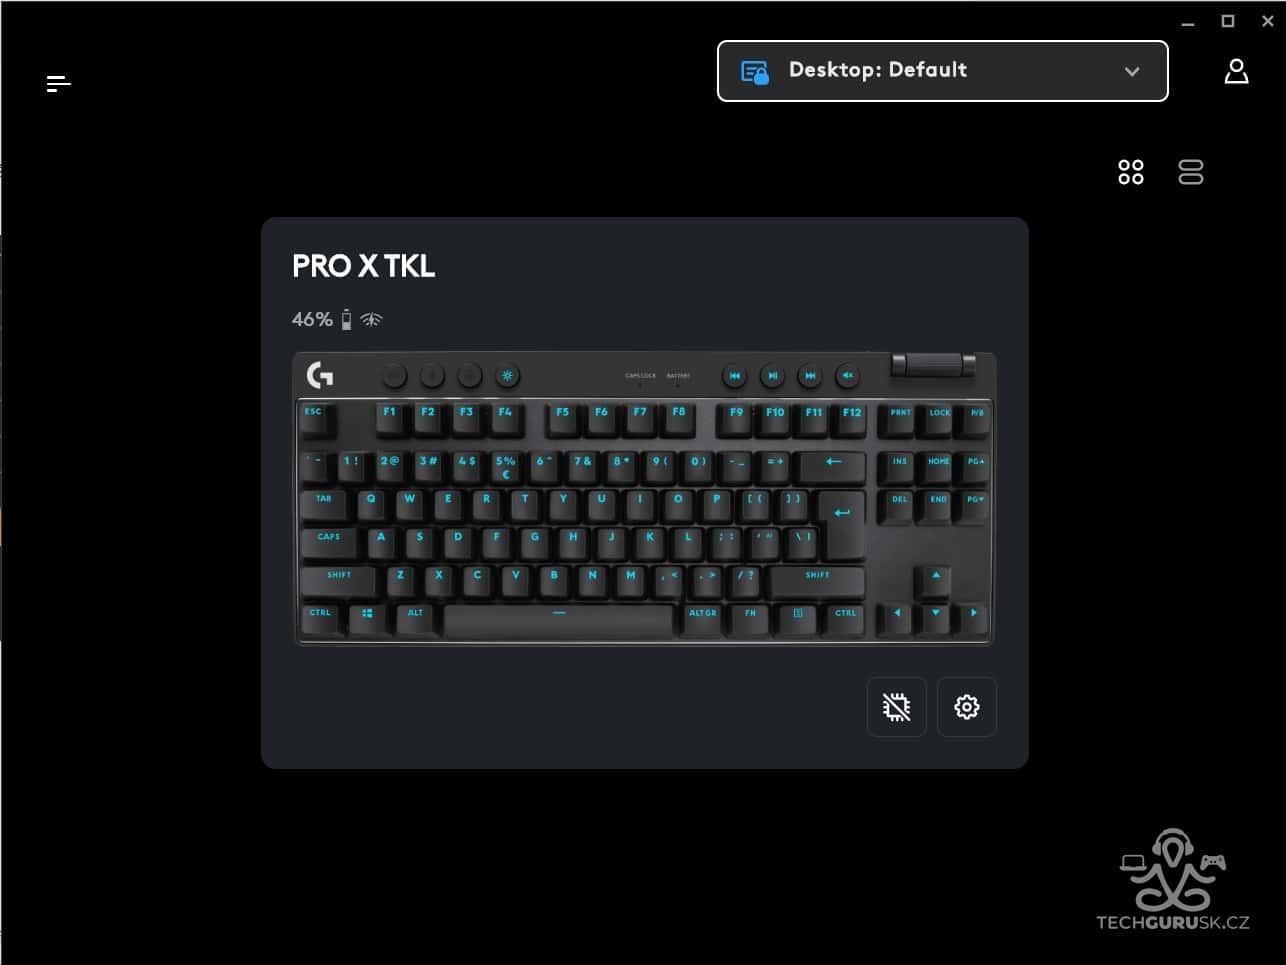Click the profile lock icon in selector

click(x=755, y=72)
